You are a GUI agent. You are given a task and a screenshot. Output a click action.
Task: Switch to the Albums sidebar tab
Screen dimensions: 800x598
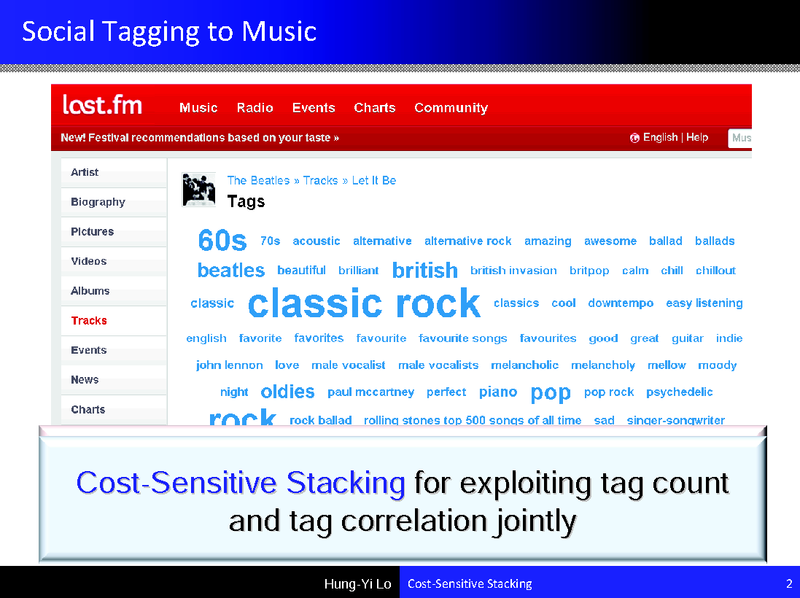pyautogui.click(x=90, y=291)
